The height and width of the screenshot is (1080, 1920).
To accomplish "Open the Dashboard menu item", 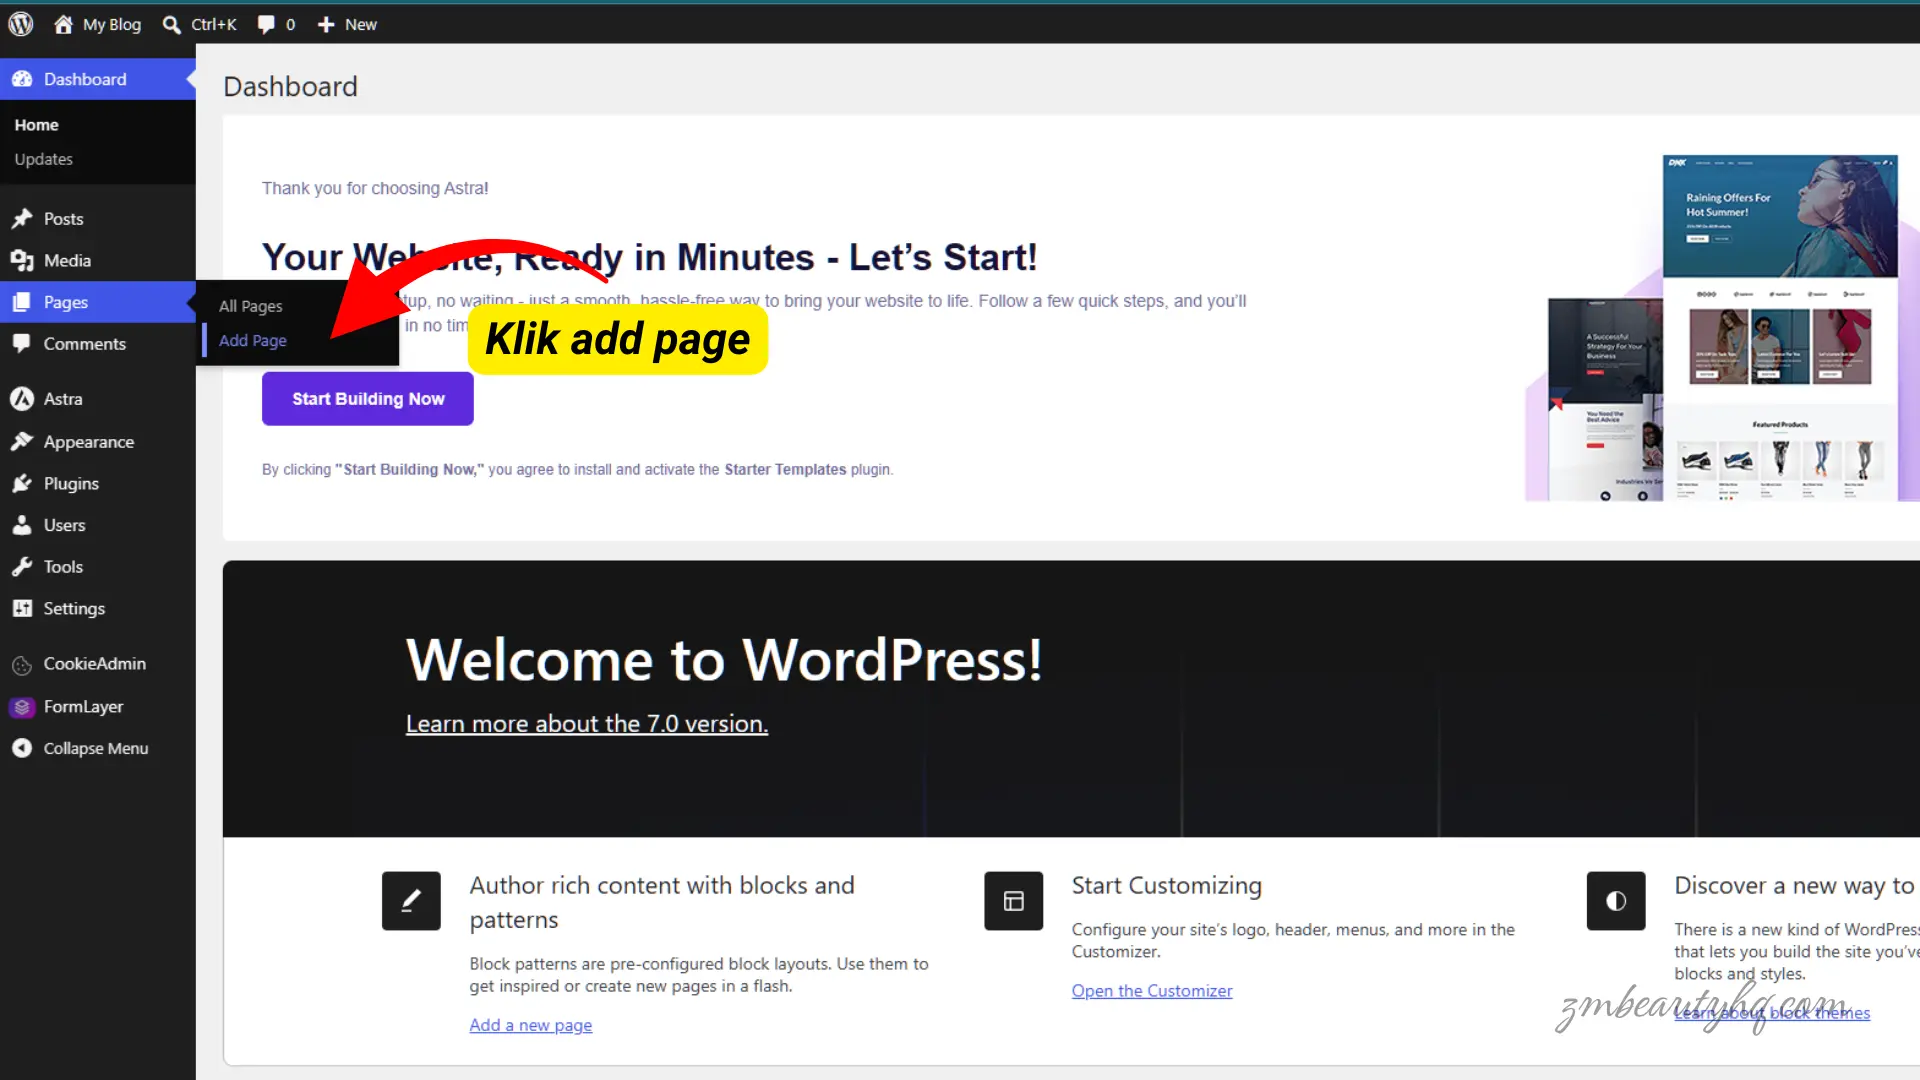I will point(98,79).
